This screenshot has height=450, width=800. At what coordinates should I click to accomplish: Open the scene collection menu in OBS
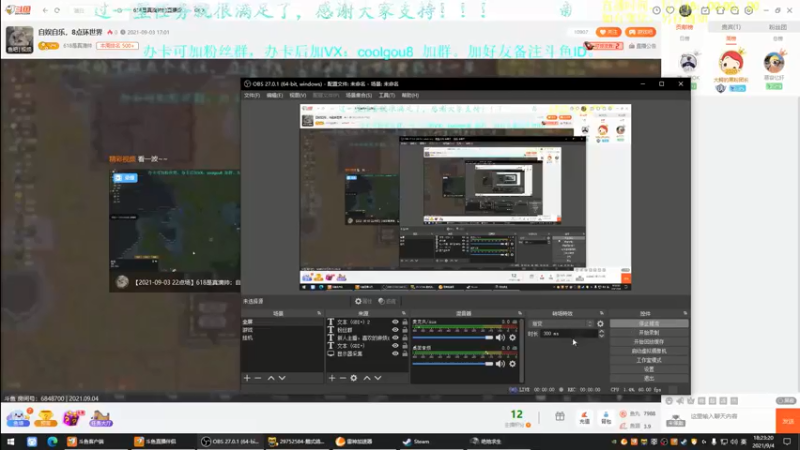(359, 95)
